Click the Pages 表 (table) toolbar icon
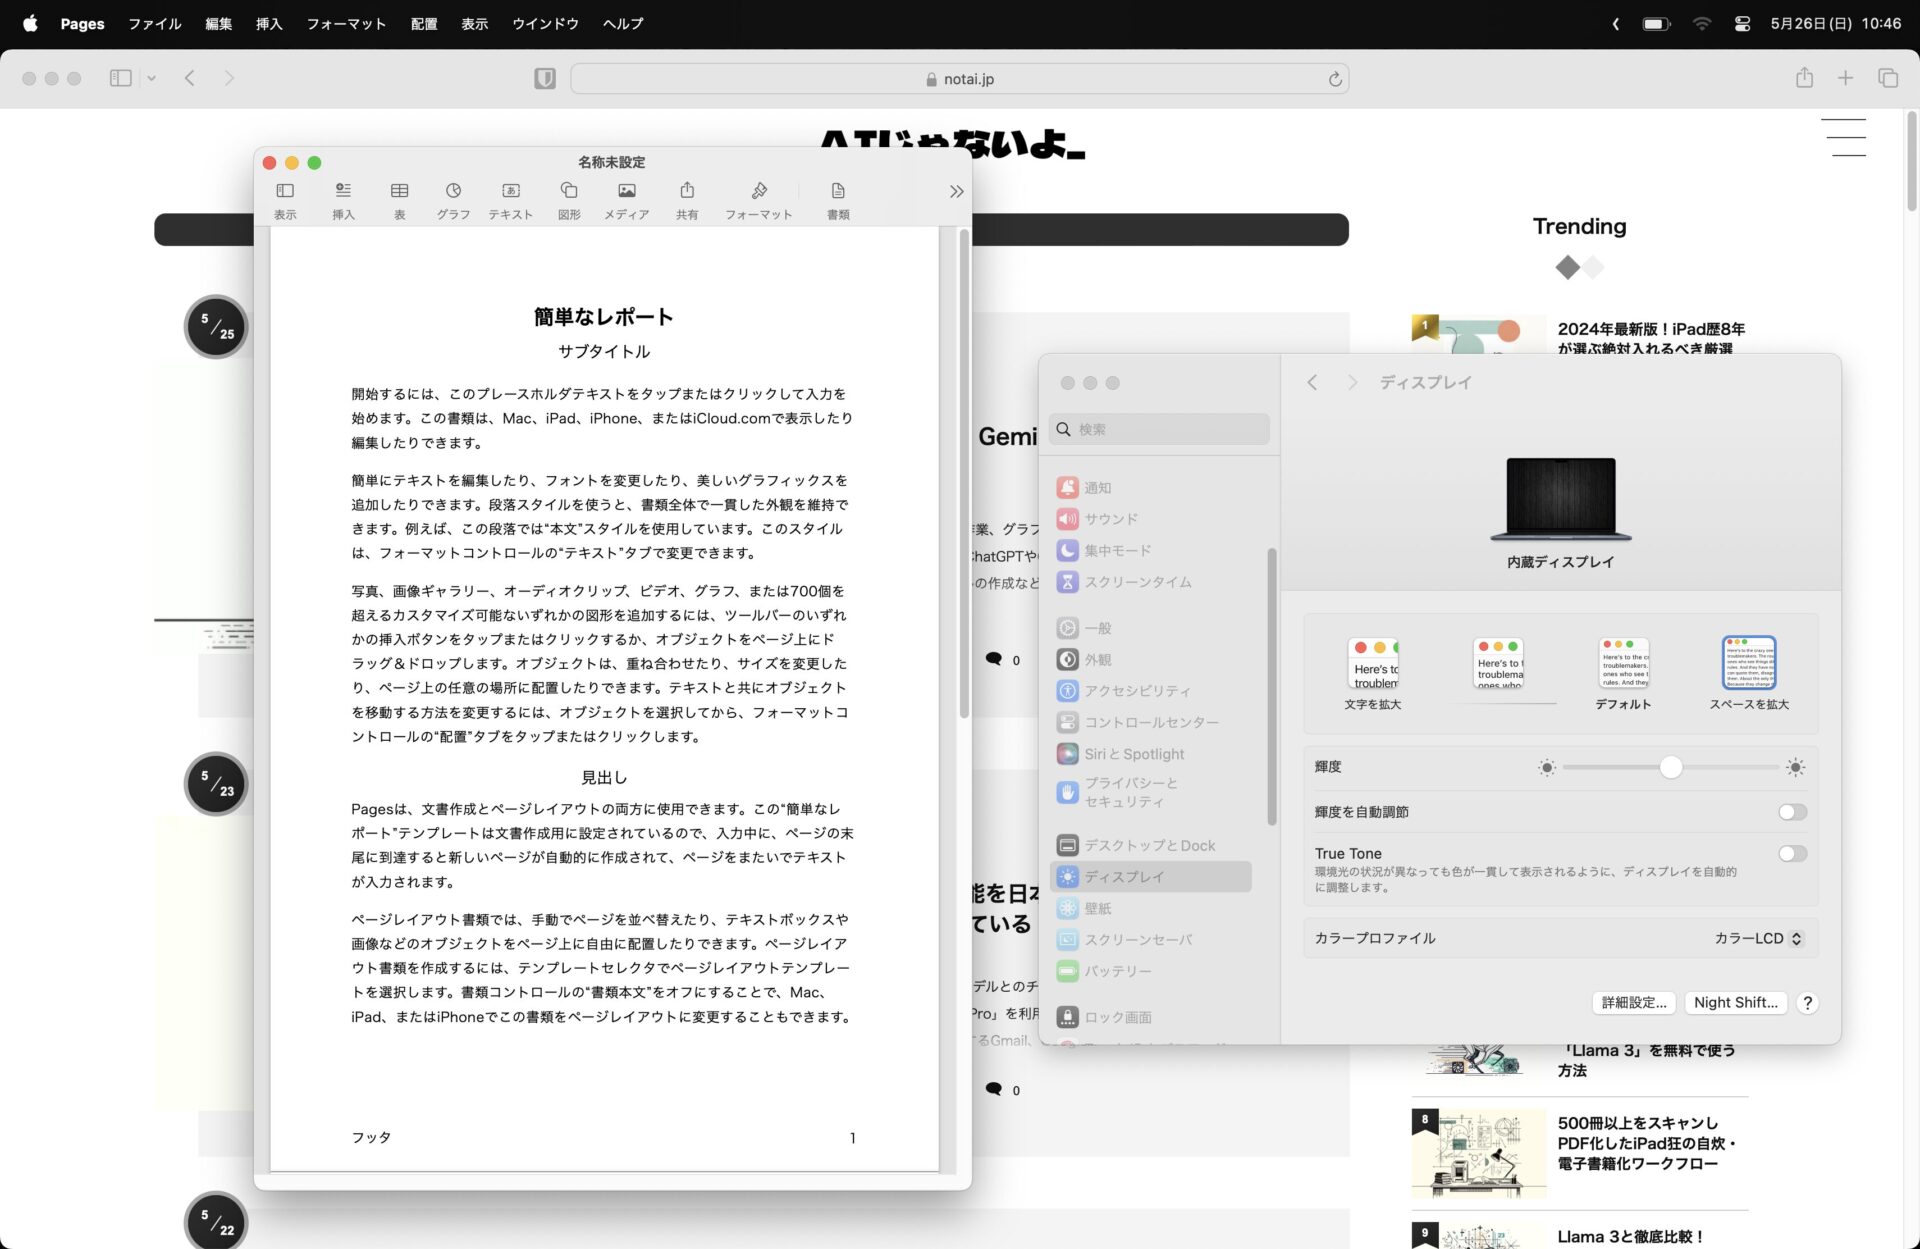Screen dimensions: 1920x1249 click(x=399, y=191)
